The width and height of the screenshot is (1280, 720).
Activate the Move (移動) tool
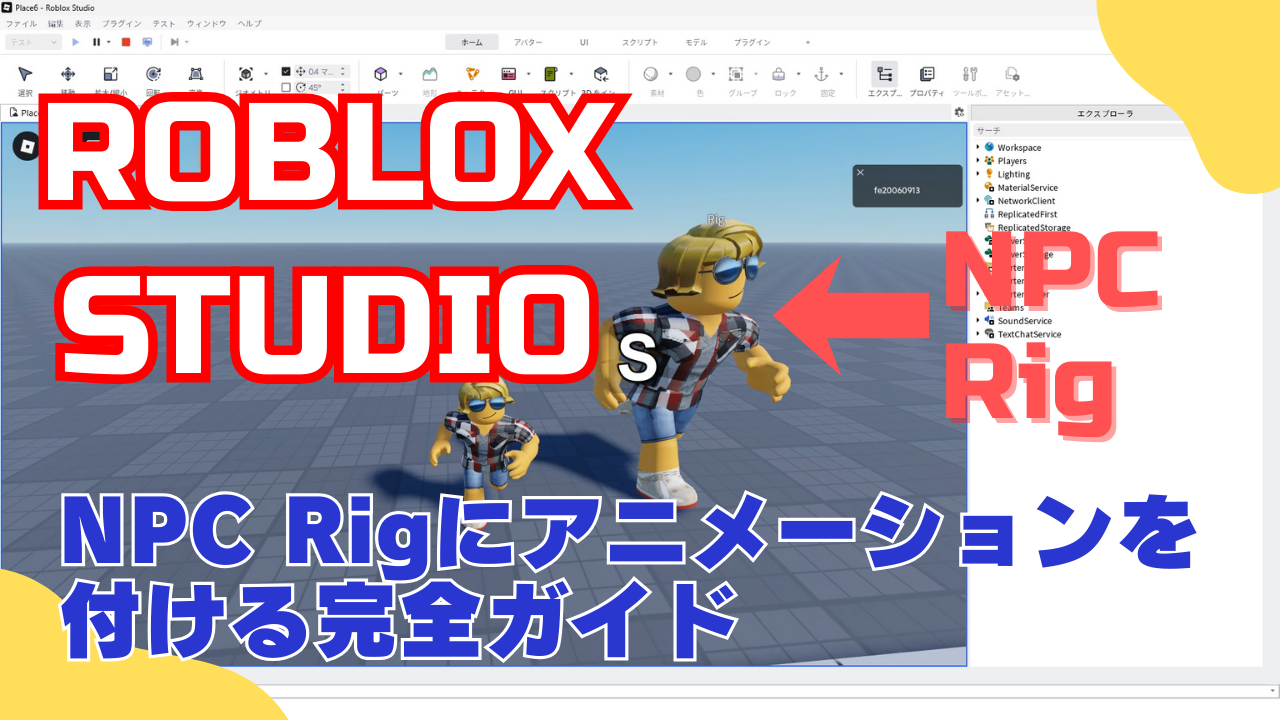68,74
